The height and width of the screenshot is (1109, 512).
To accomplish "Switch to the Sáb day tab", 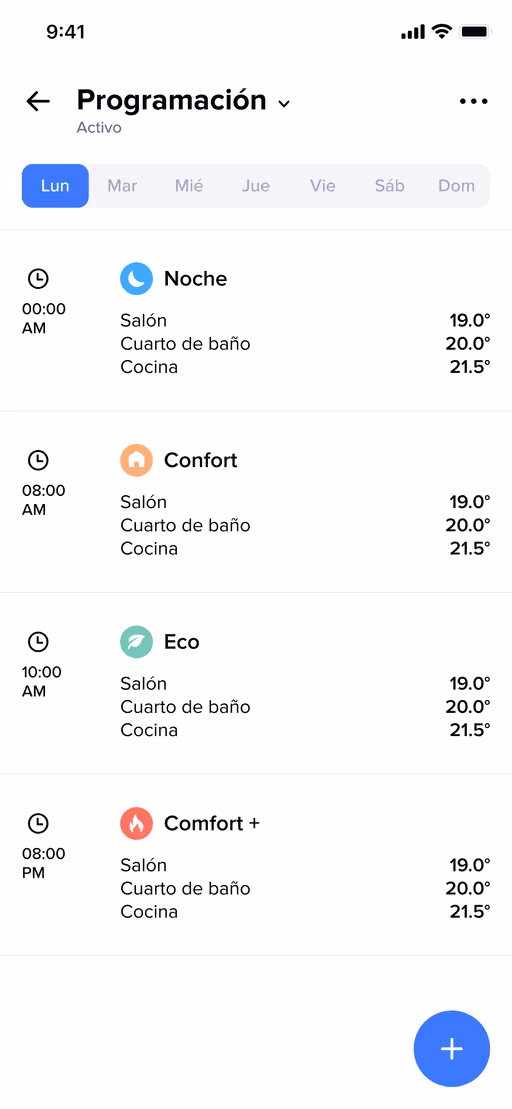I will (x=390, y=186).
